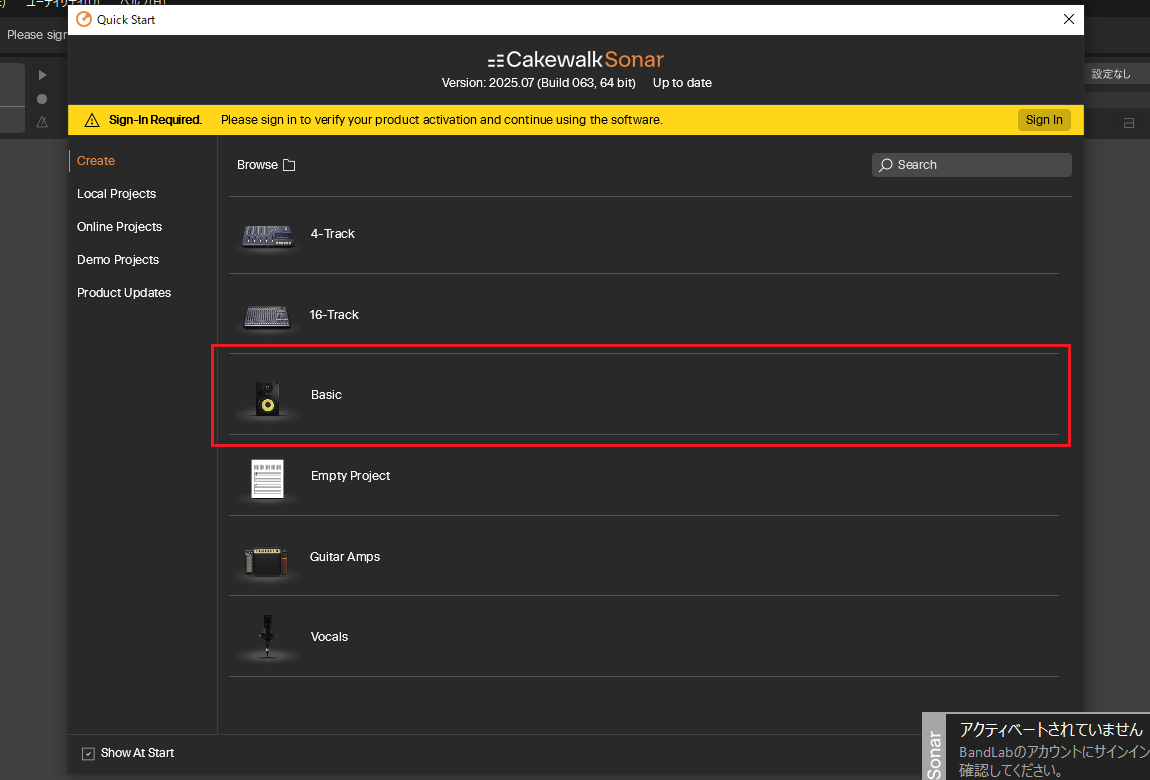Viewport: 1150px width, 780px height.
Task: Open the Product Updates section
Action: pos(124,292)
